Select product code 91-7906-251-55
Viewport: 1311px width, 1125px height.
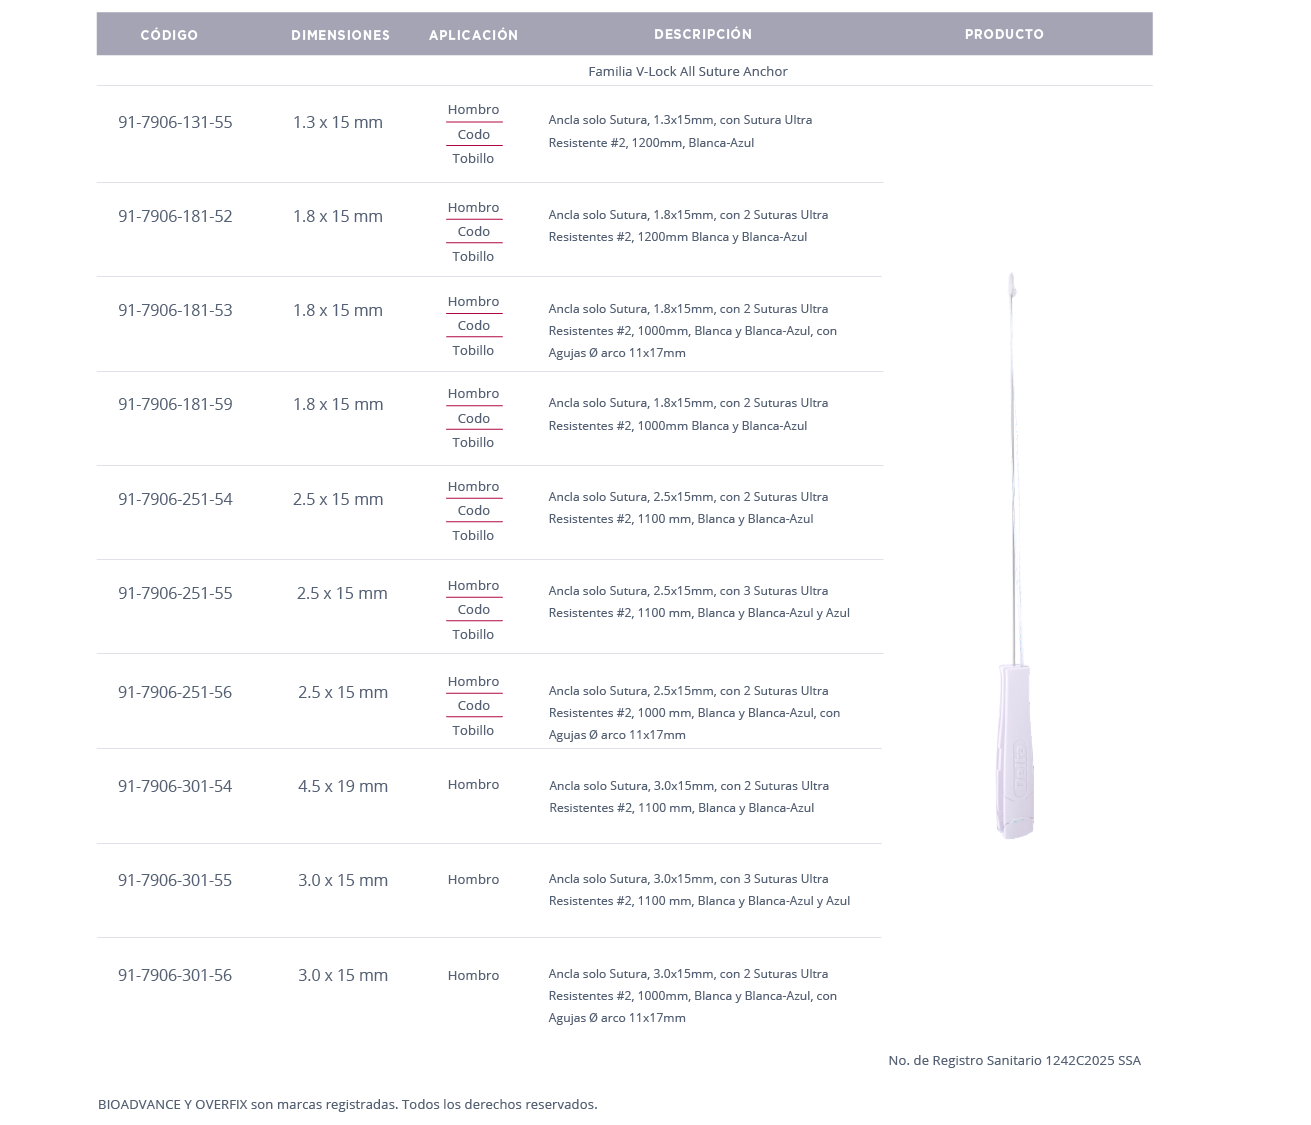(175, 593)
